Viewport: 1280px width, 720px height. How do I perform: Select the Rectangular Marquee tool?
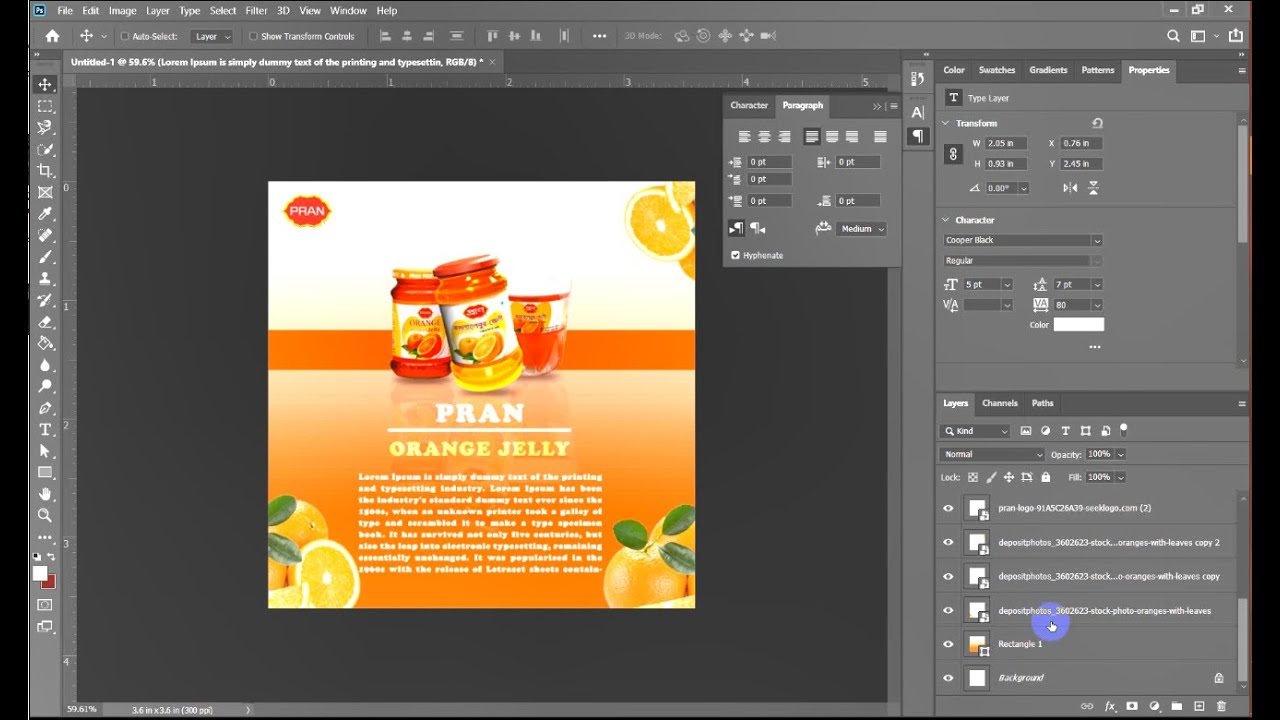pos(45,106)
